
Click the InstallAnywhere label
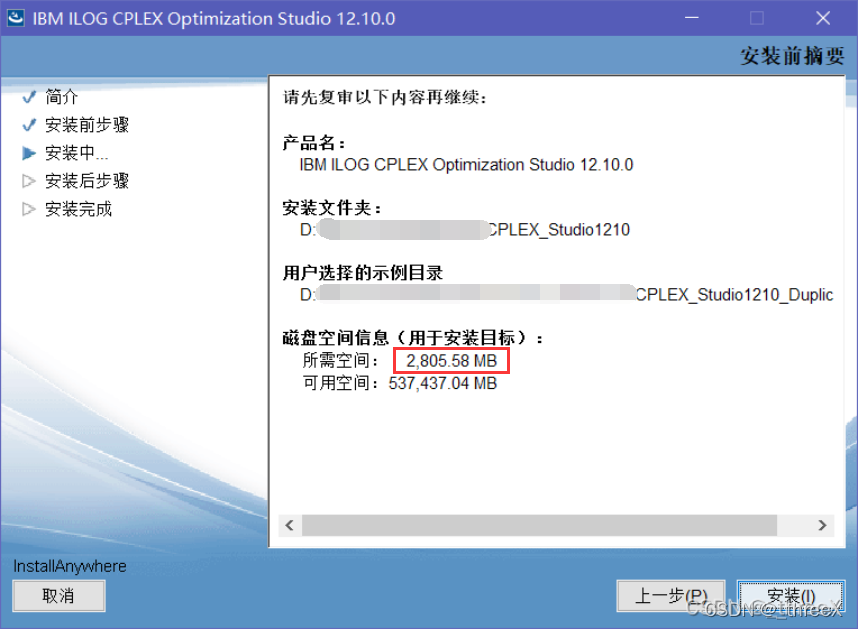click(69, 566)
